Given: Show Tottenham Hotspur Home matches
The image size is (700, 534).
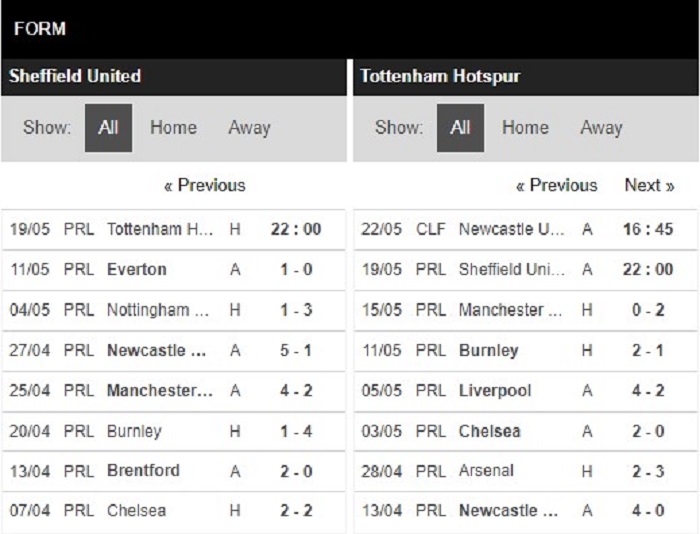Looking at the screenshot, I should [x=525, y=128].
